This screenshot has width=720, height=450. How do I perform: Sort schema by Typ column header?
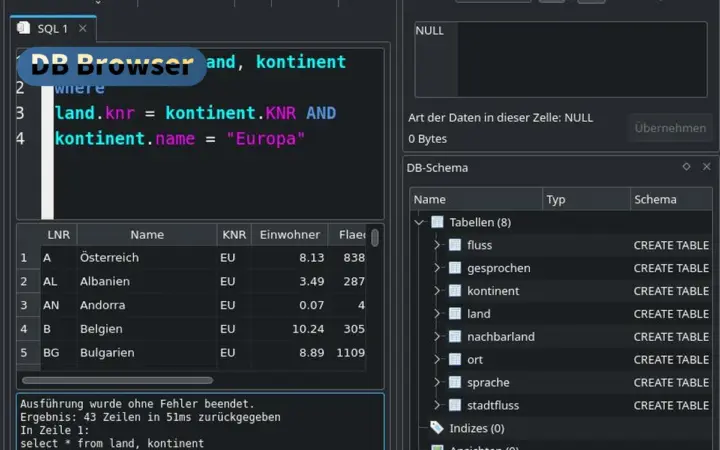586,199
